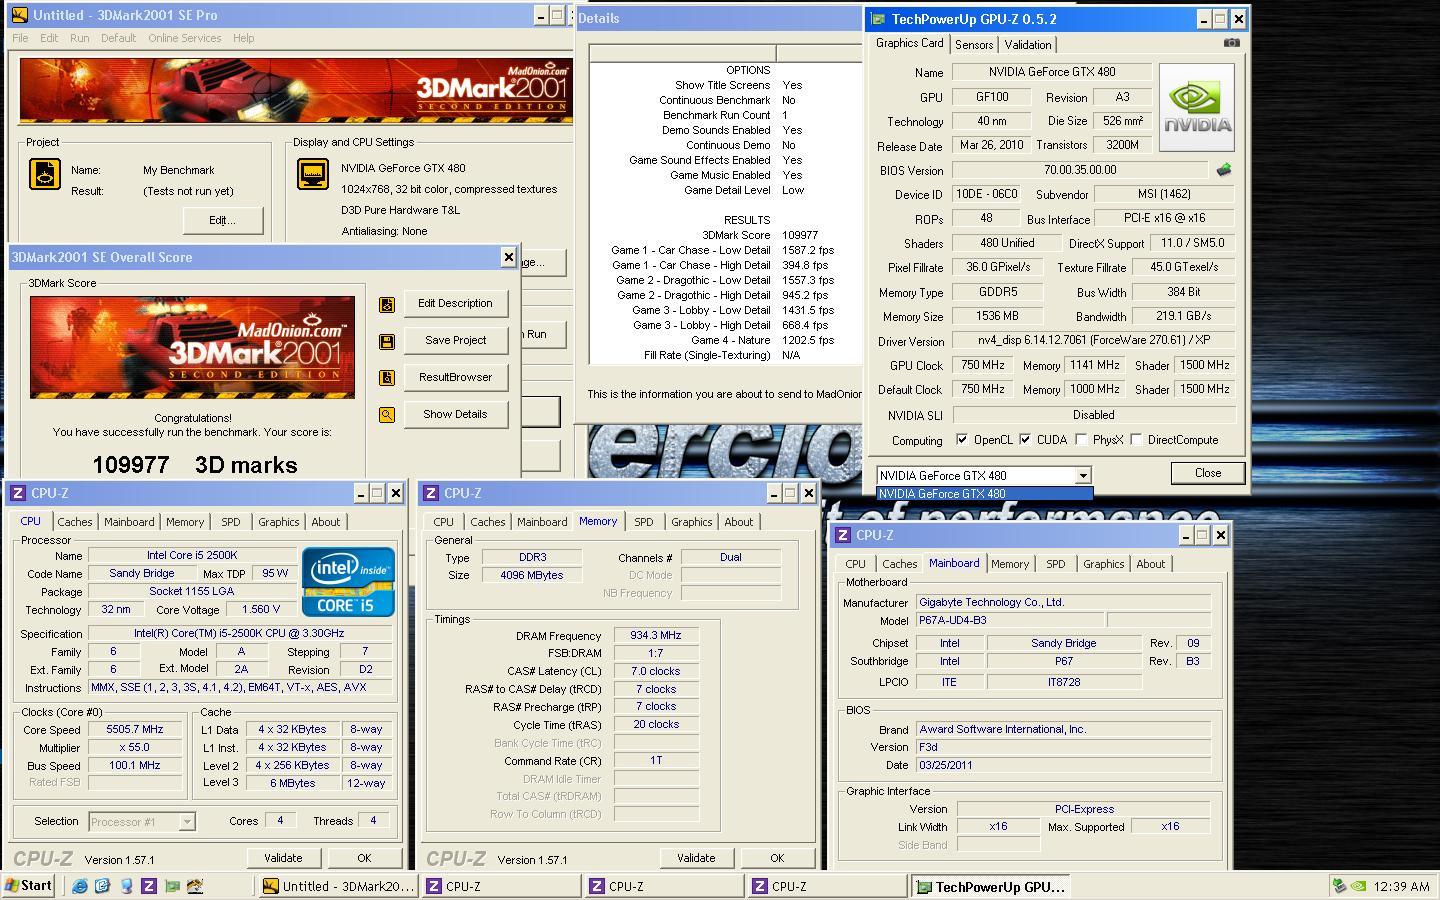The height and width of the screenshot is (900, 1440).
Task: Click the GPU-Z title bar icon
Action: (x=878, y=19)
